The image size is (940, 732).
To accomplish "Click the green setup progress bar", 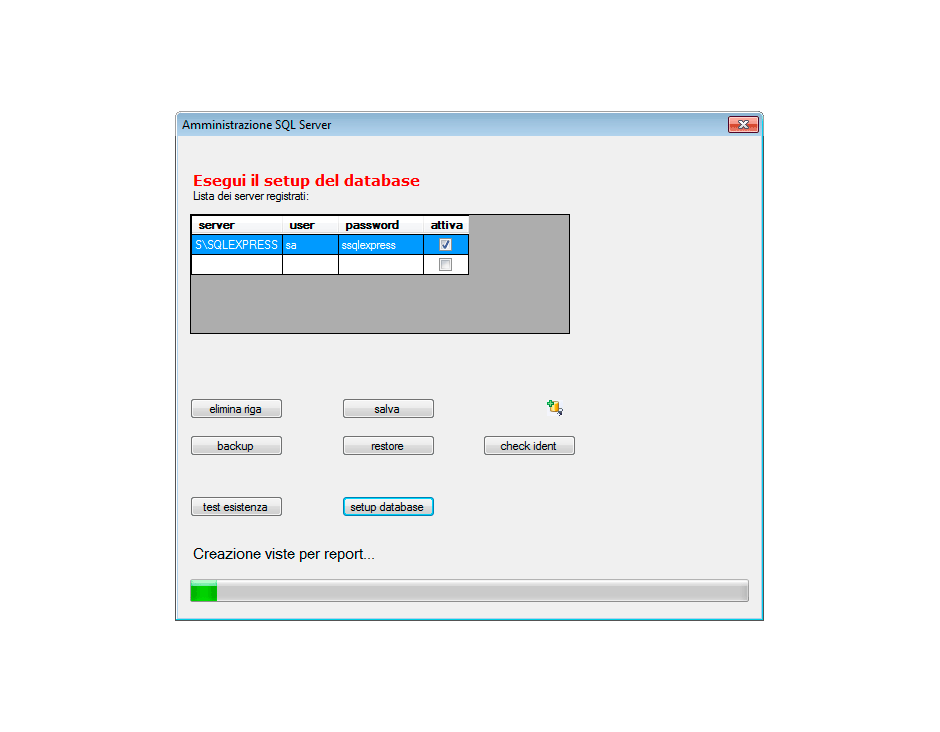I will (x=469, y=591).
